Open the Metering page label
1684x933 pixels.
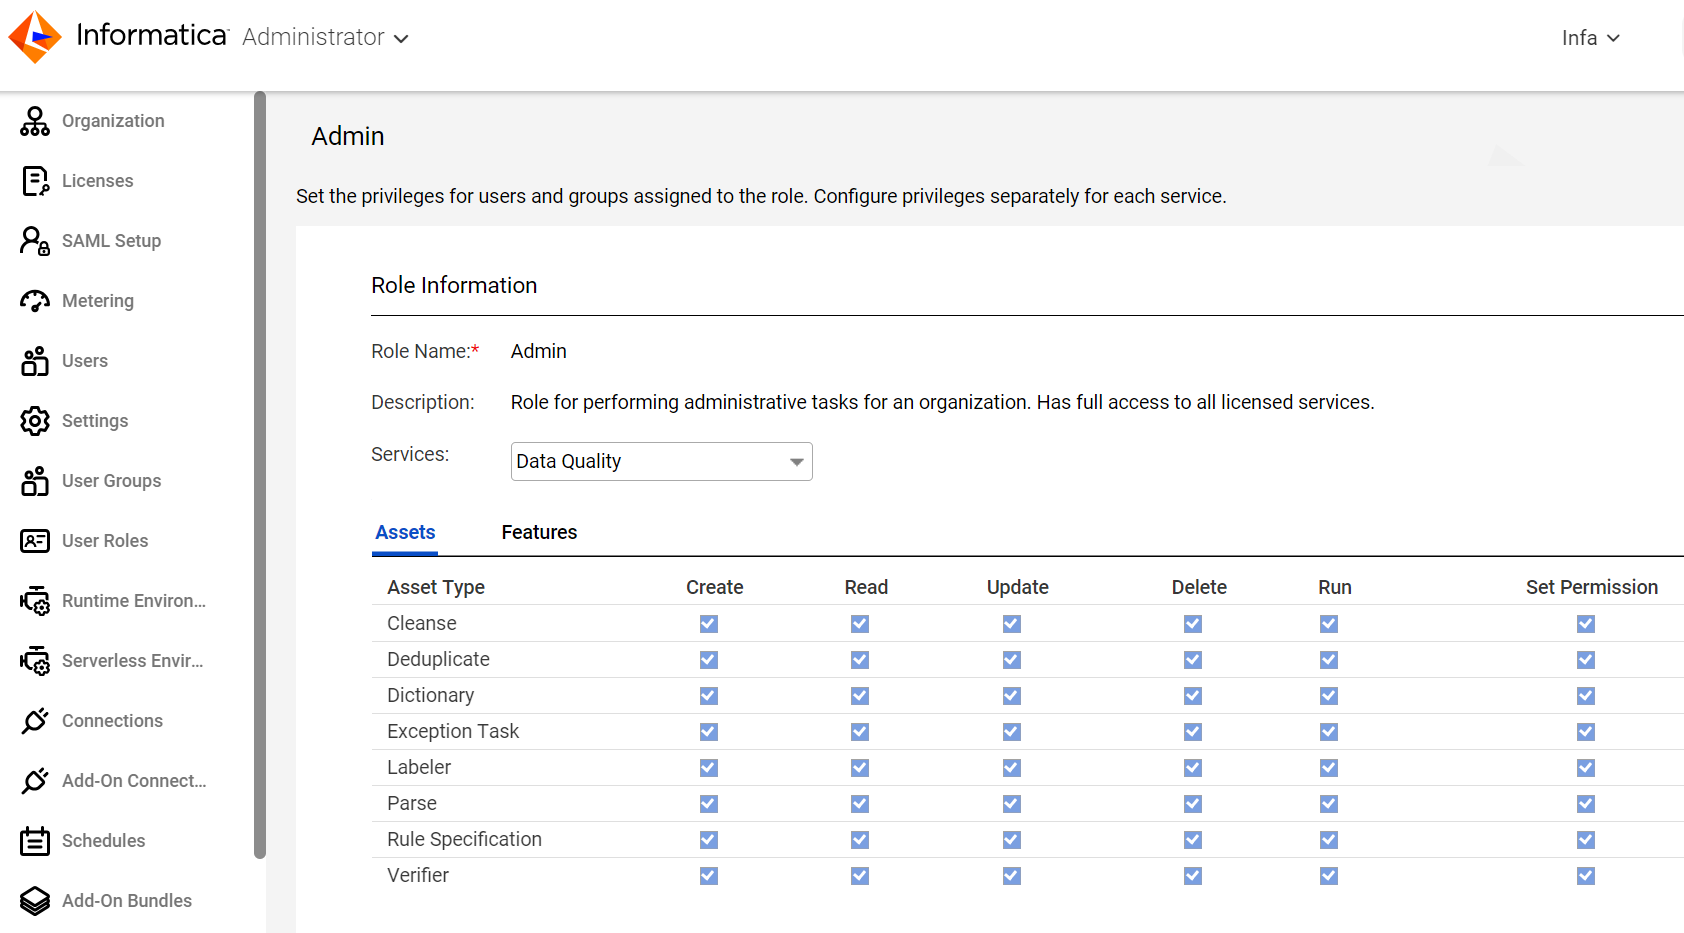point(98,301)
